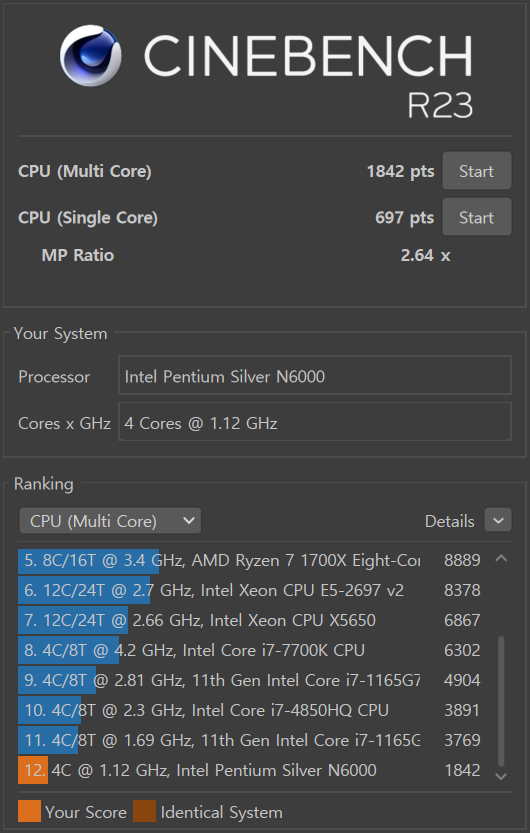Click the orange Your Score swatch
530x833 pixels.
click(x=29, y=811)
